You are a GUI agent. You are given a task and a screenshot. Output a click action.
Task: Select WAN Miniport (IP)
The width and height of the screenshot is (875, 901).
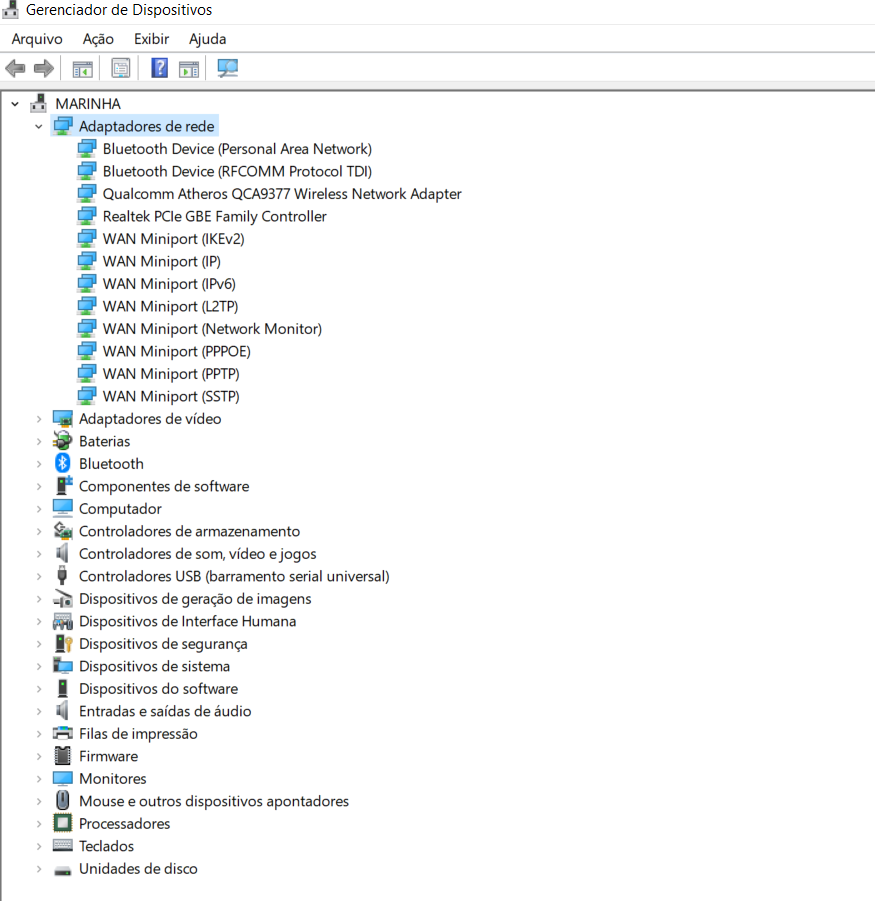click(161, 261)
